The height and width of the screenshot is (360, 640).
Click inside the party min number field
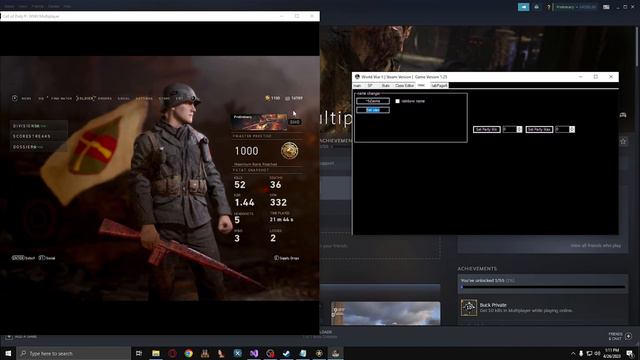pyautogui.click(x=509, y=129)
